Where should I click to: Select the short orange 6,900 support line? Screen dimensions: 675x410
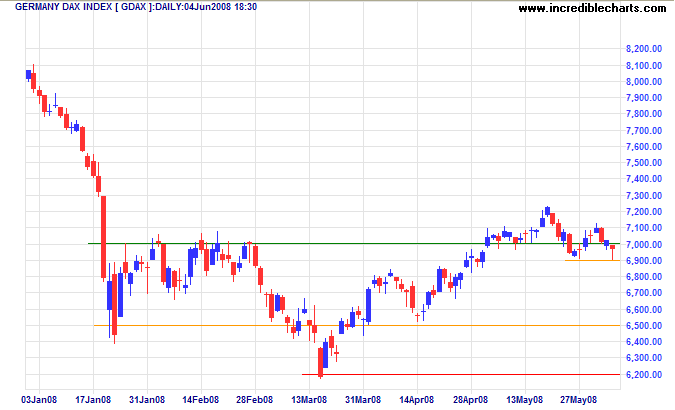click(592, 261)
